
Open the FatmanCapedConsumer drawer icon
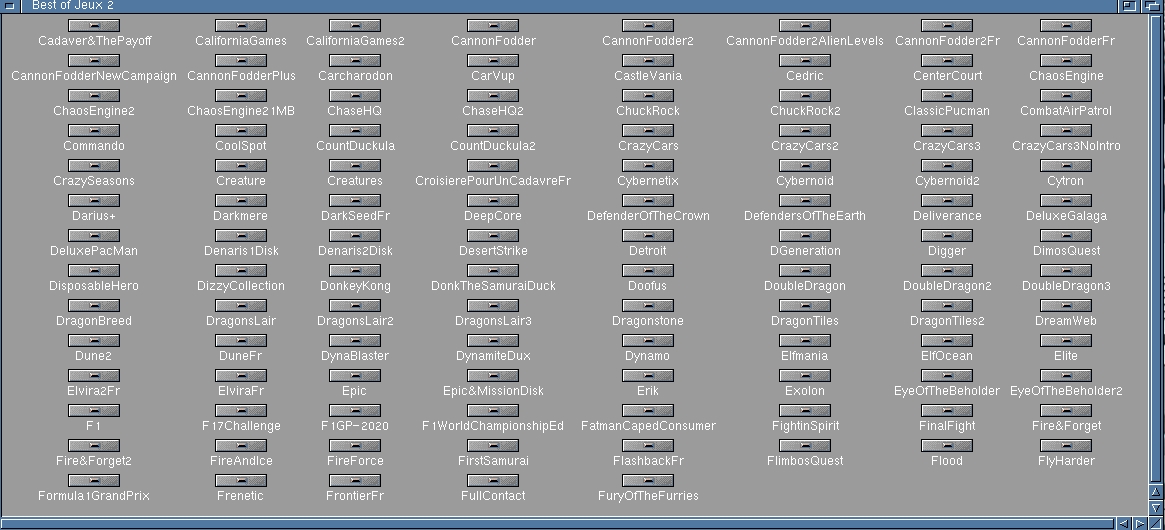click(647, 410)
